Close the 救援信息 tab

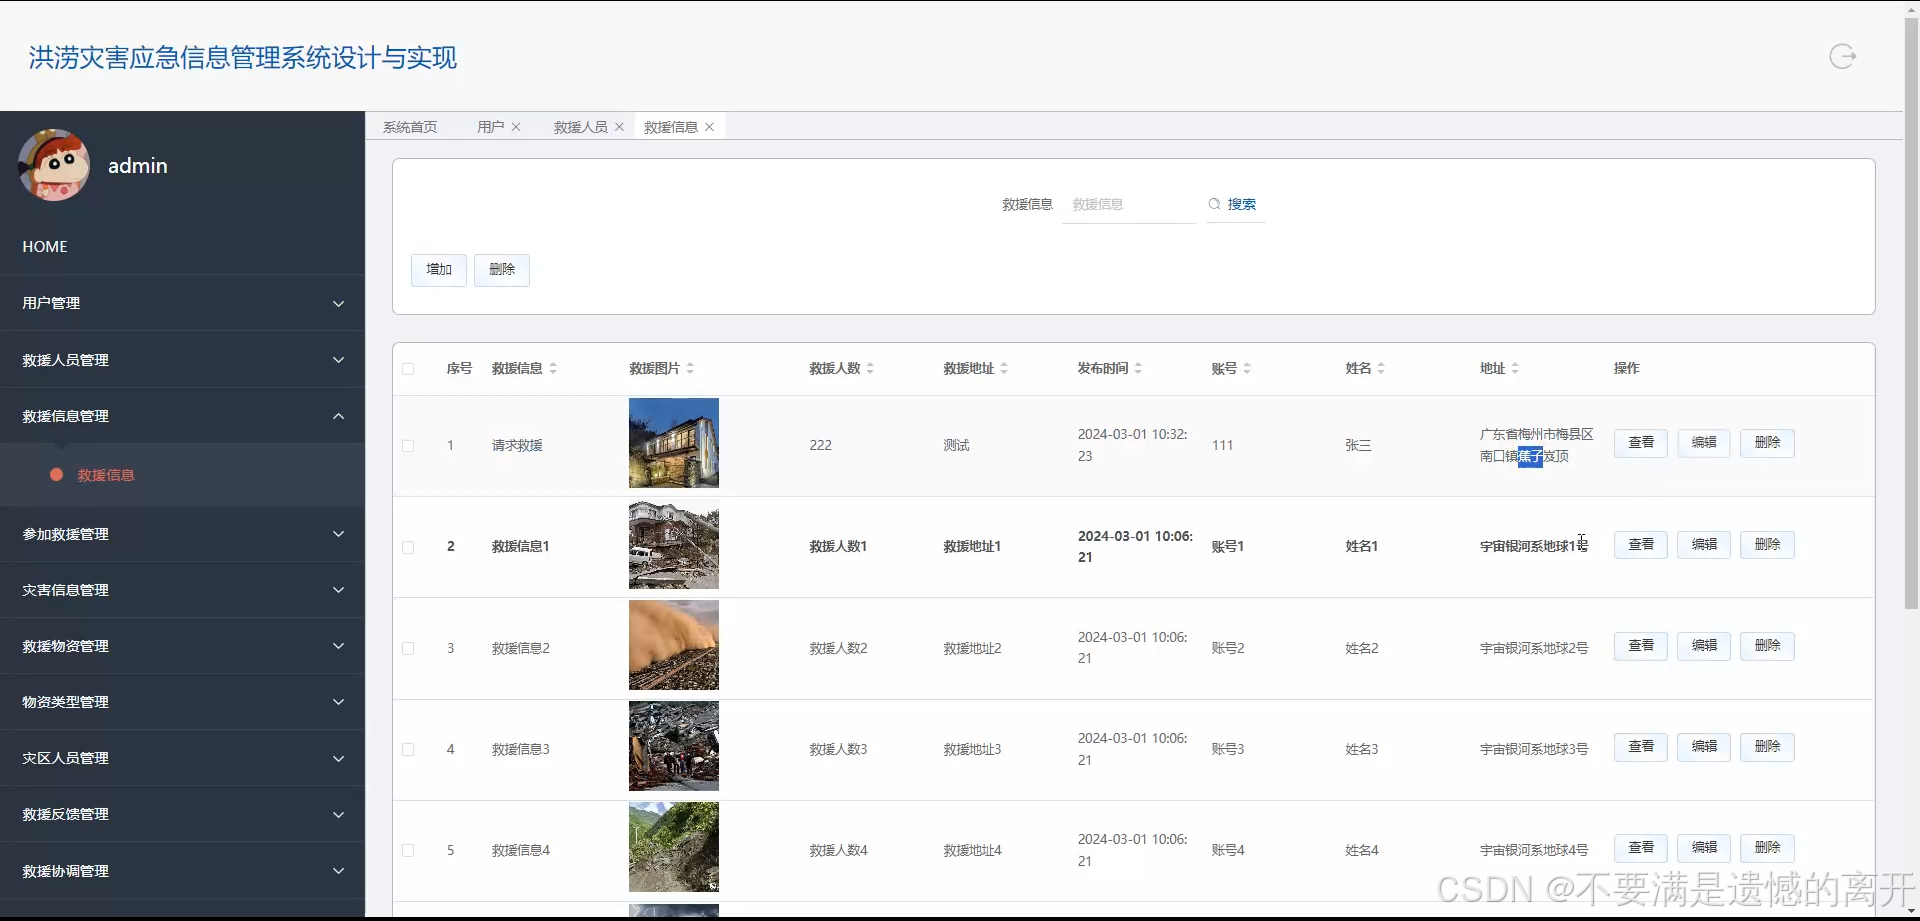709,127
